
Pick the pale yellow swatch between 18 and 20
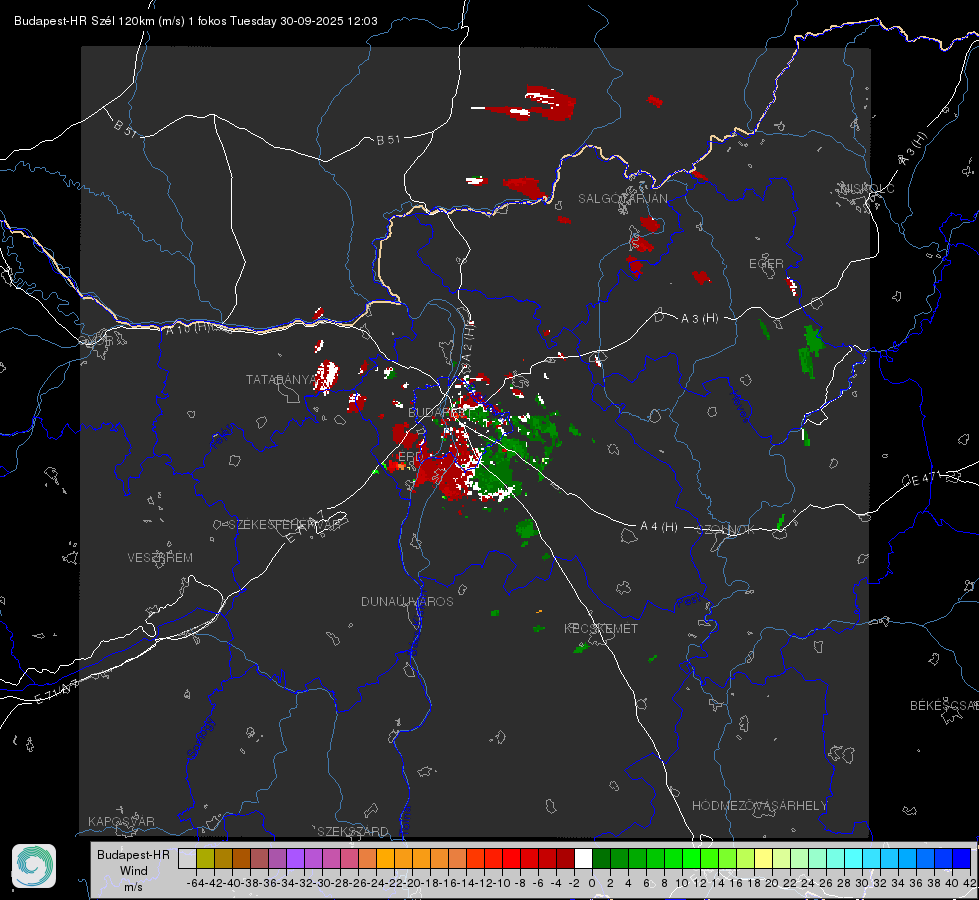[763, 858]
